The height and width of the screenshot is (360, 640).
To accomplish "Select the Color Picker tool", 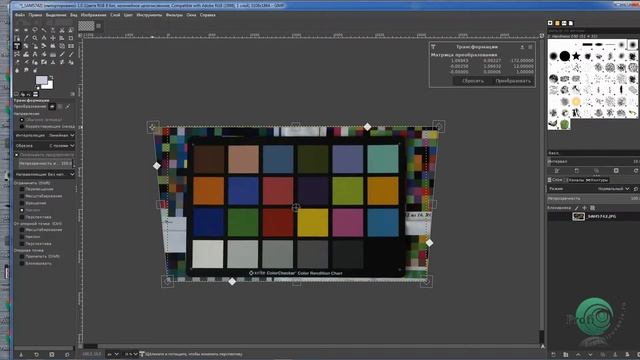I will [26, 38].
